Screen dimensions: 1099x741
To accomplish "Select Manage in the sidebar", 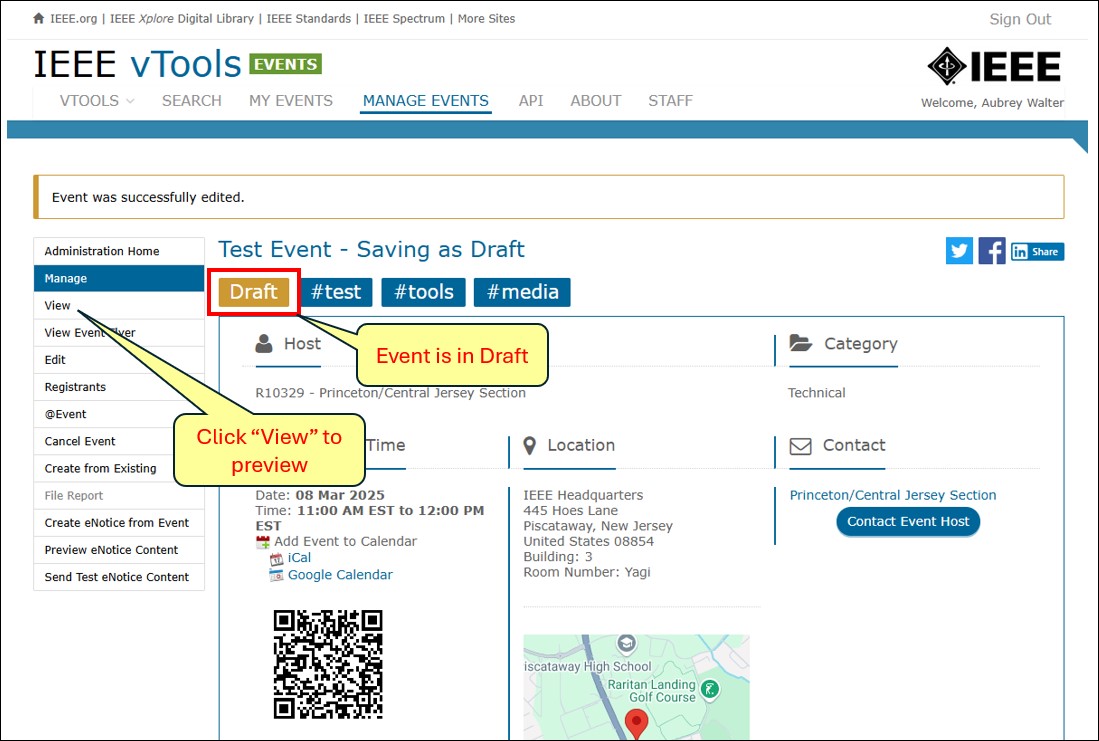I will (119, 278).
